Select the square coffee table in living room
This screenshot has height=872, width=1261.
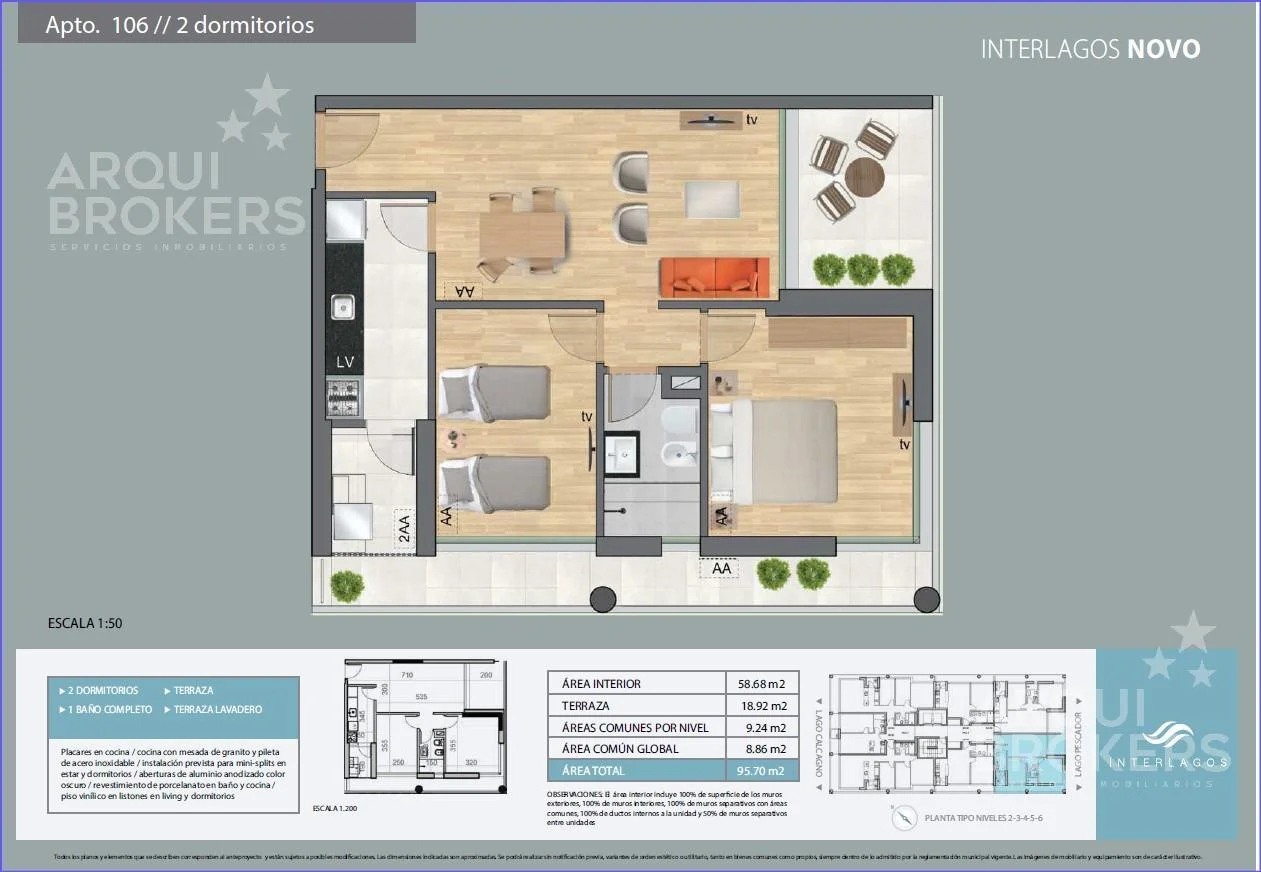[712, 199]
